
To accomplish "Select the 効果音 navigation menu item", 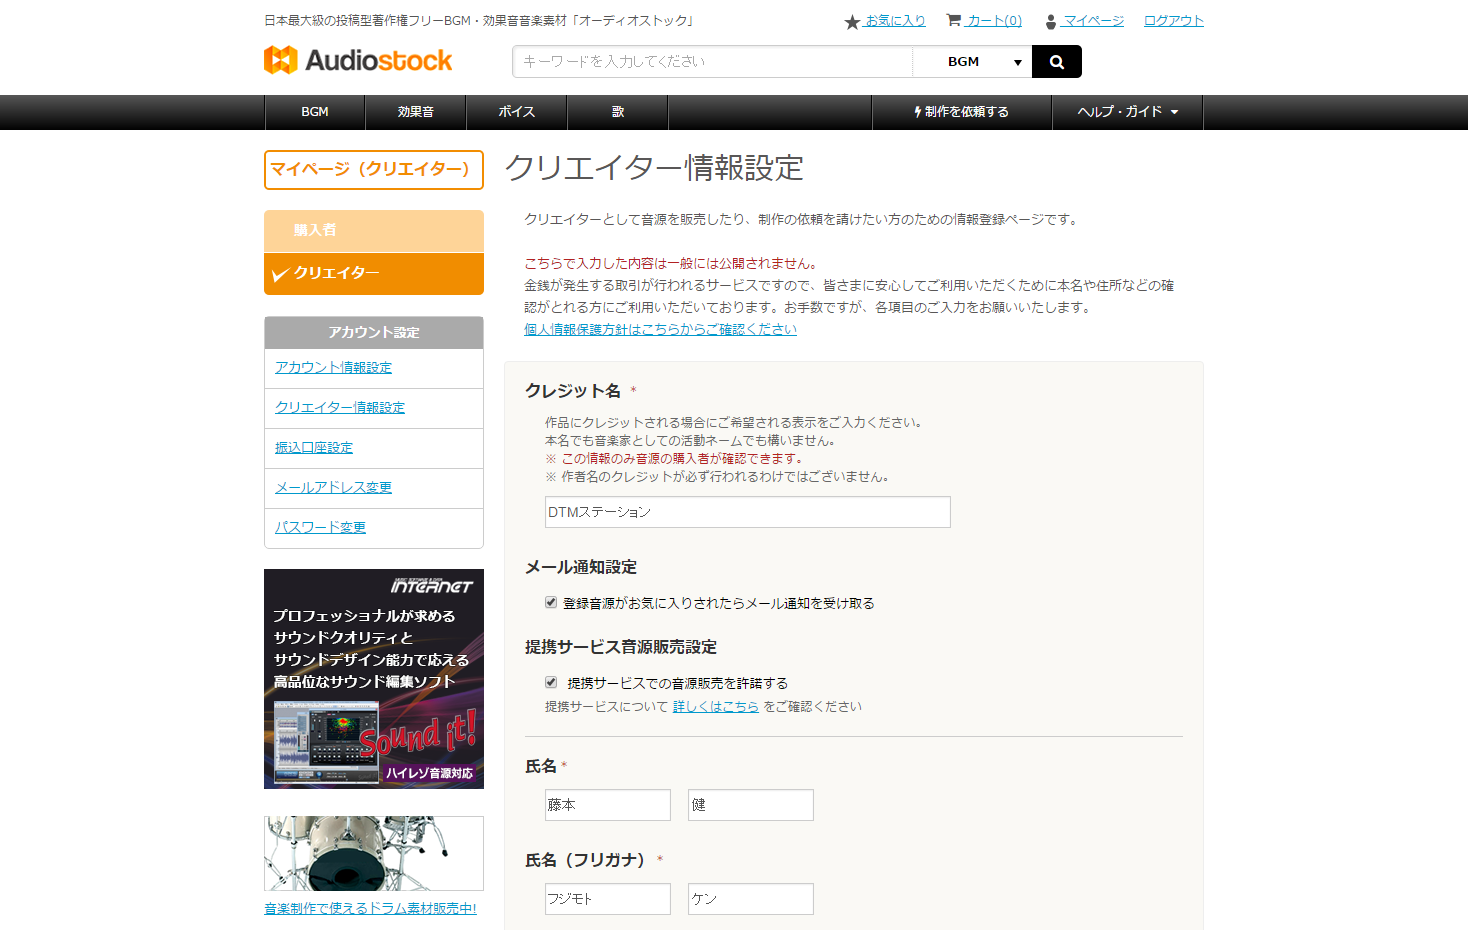I will pyautogui.click(x=416, y=112).
